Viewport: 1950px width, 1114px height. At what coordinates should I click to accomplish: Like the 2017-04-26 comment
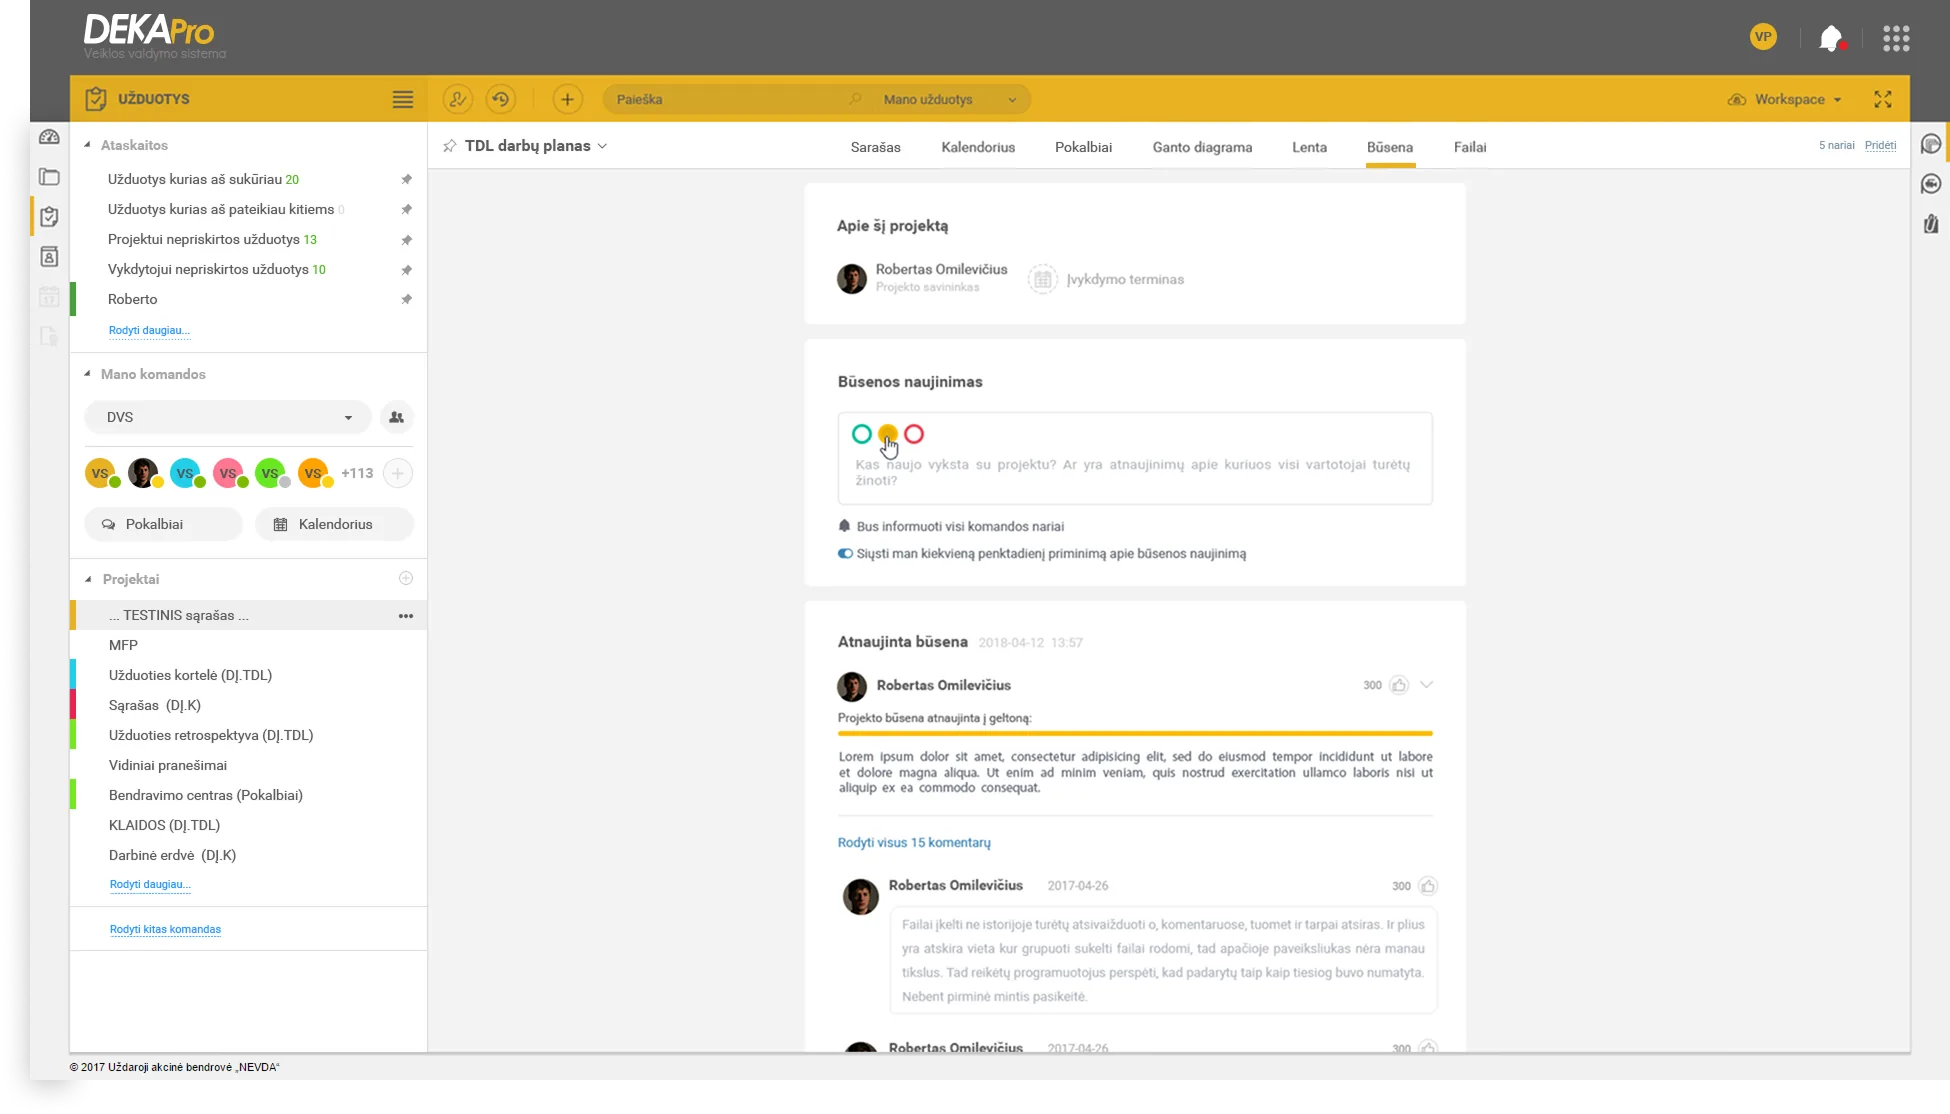(1428, 886)
